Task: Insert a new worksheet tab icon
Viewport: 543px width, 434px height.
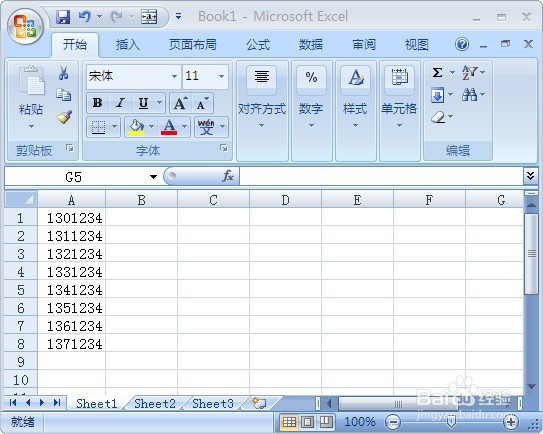Action: [259, 403]
